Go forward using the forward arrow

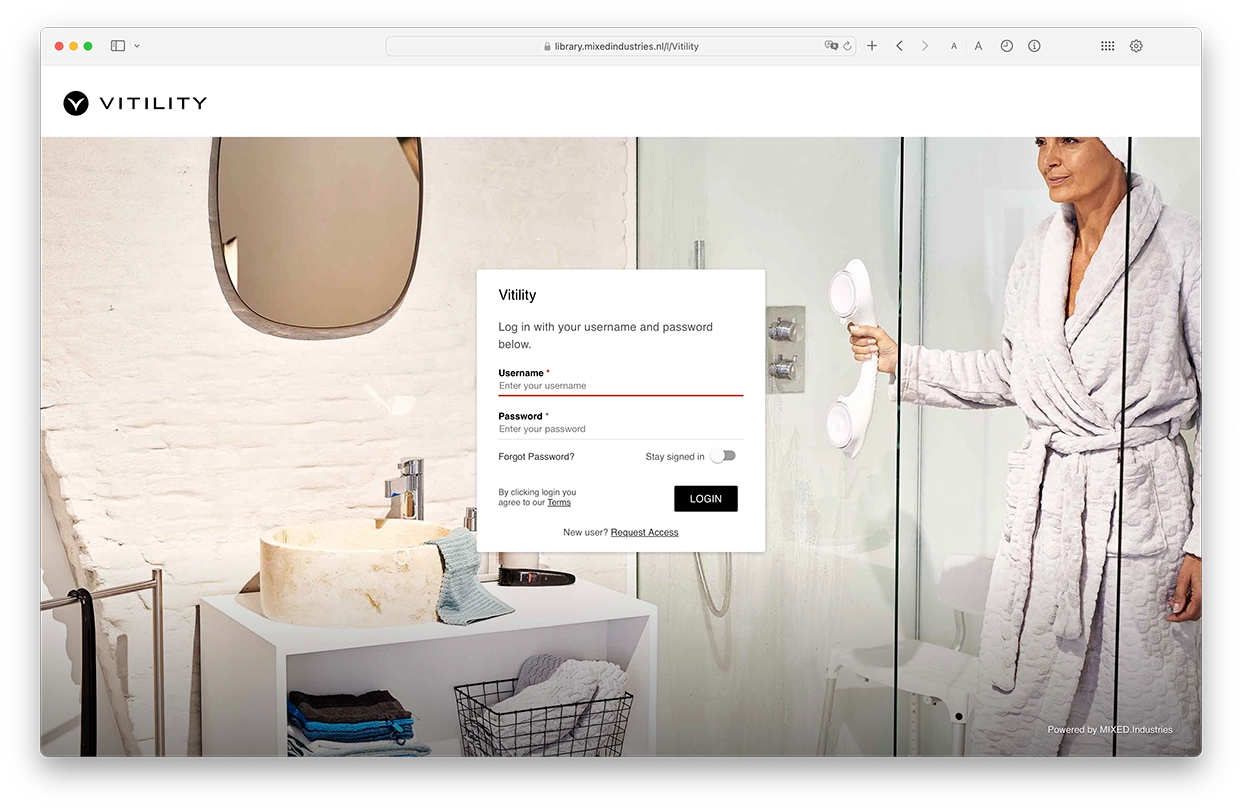click(x=925, y=46)
